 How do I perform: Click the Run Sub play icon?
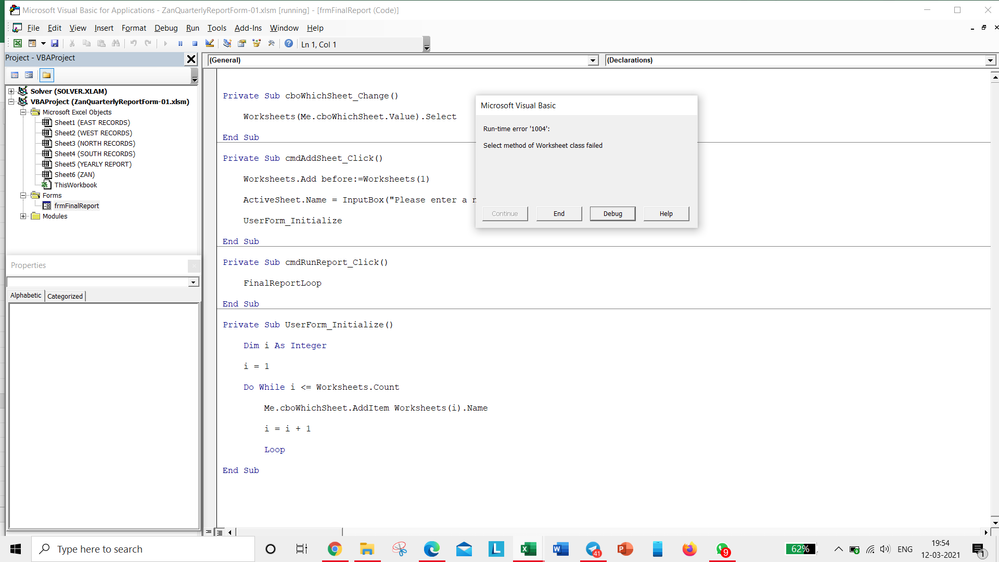click(165, 43)
